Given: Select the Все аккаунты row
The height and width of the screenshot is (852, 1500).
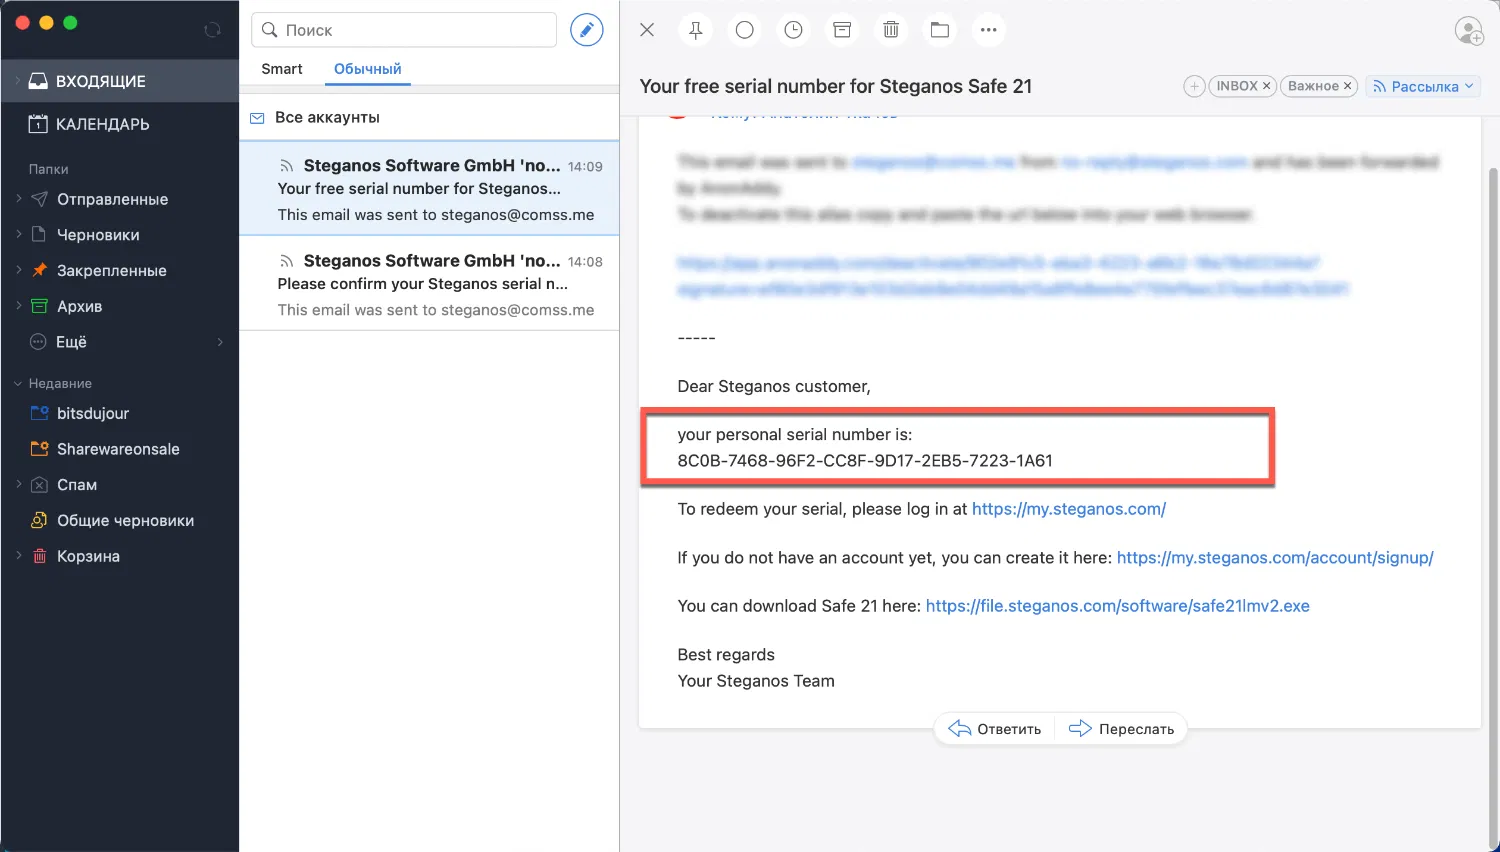Looking at the screenshot, I should 429,117.
